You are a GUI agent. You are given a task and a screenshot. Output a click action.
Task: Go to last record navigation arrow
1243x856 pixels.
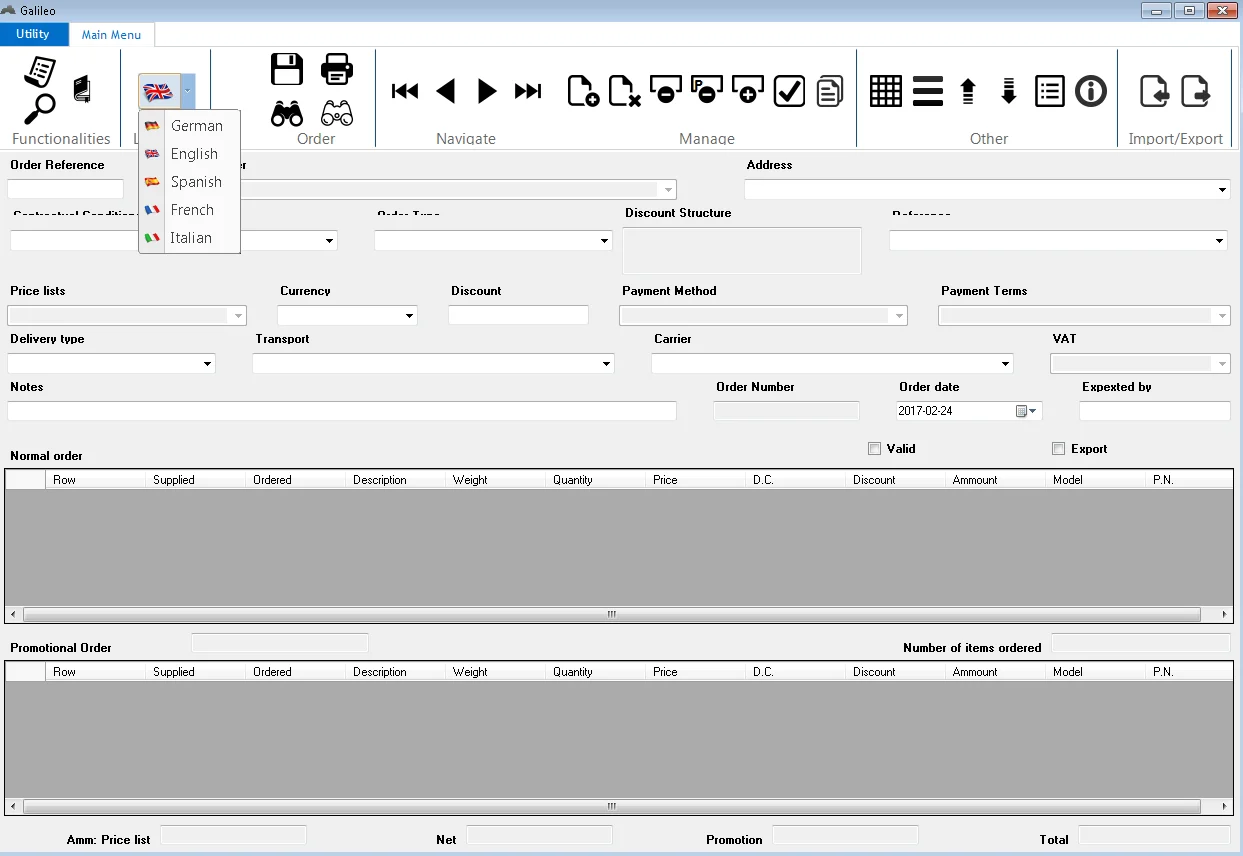(x=527, y=92)
